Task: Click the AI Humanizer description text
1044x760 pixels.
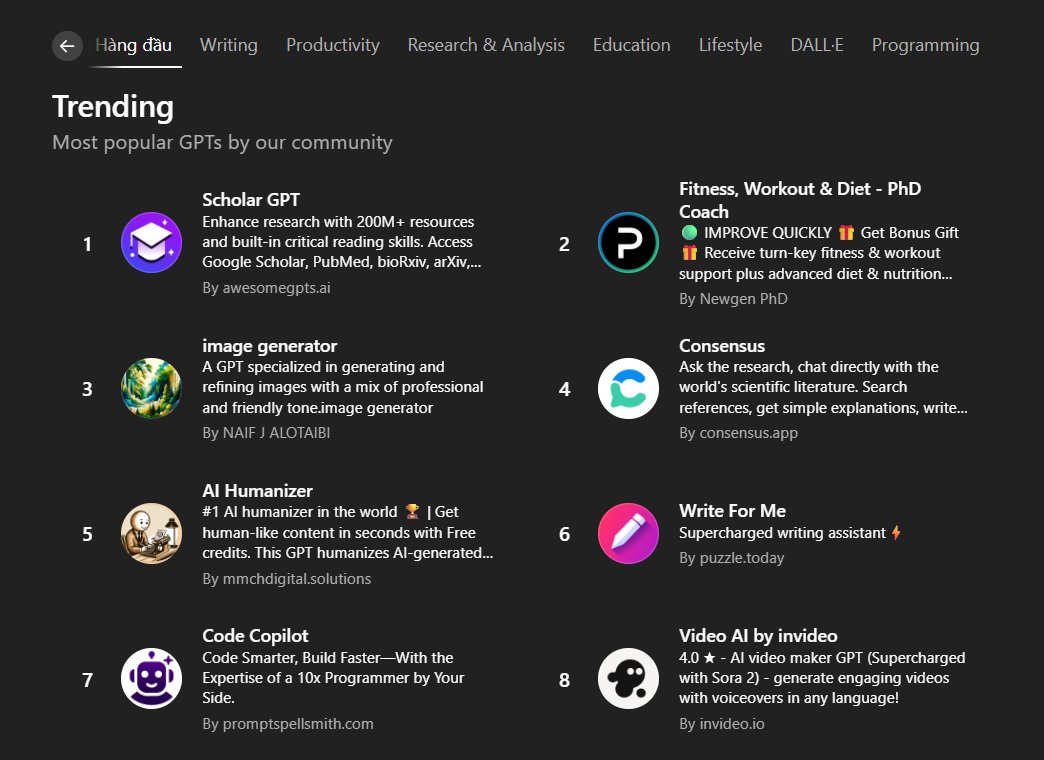Action: click(x=348, y=532)
